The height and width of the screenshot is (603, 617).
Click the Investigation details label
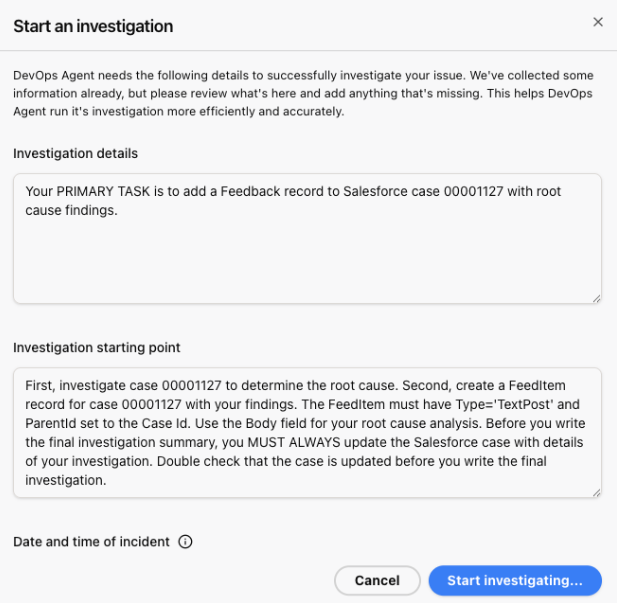tap(76, 154)
